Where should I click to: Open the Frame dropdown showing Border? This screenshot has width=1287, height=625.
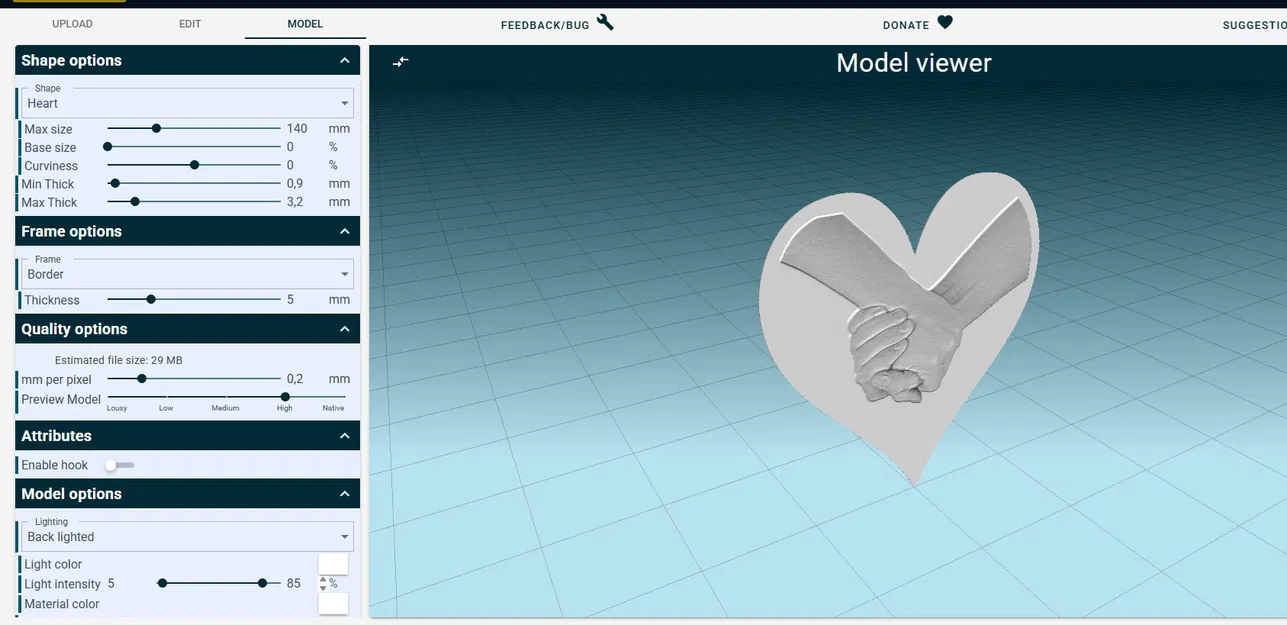pyautogui.click(x=186, y=273)
